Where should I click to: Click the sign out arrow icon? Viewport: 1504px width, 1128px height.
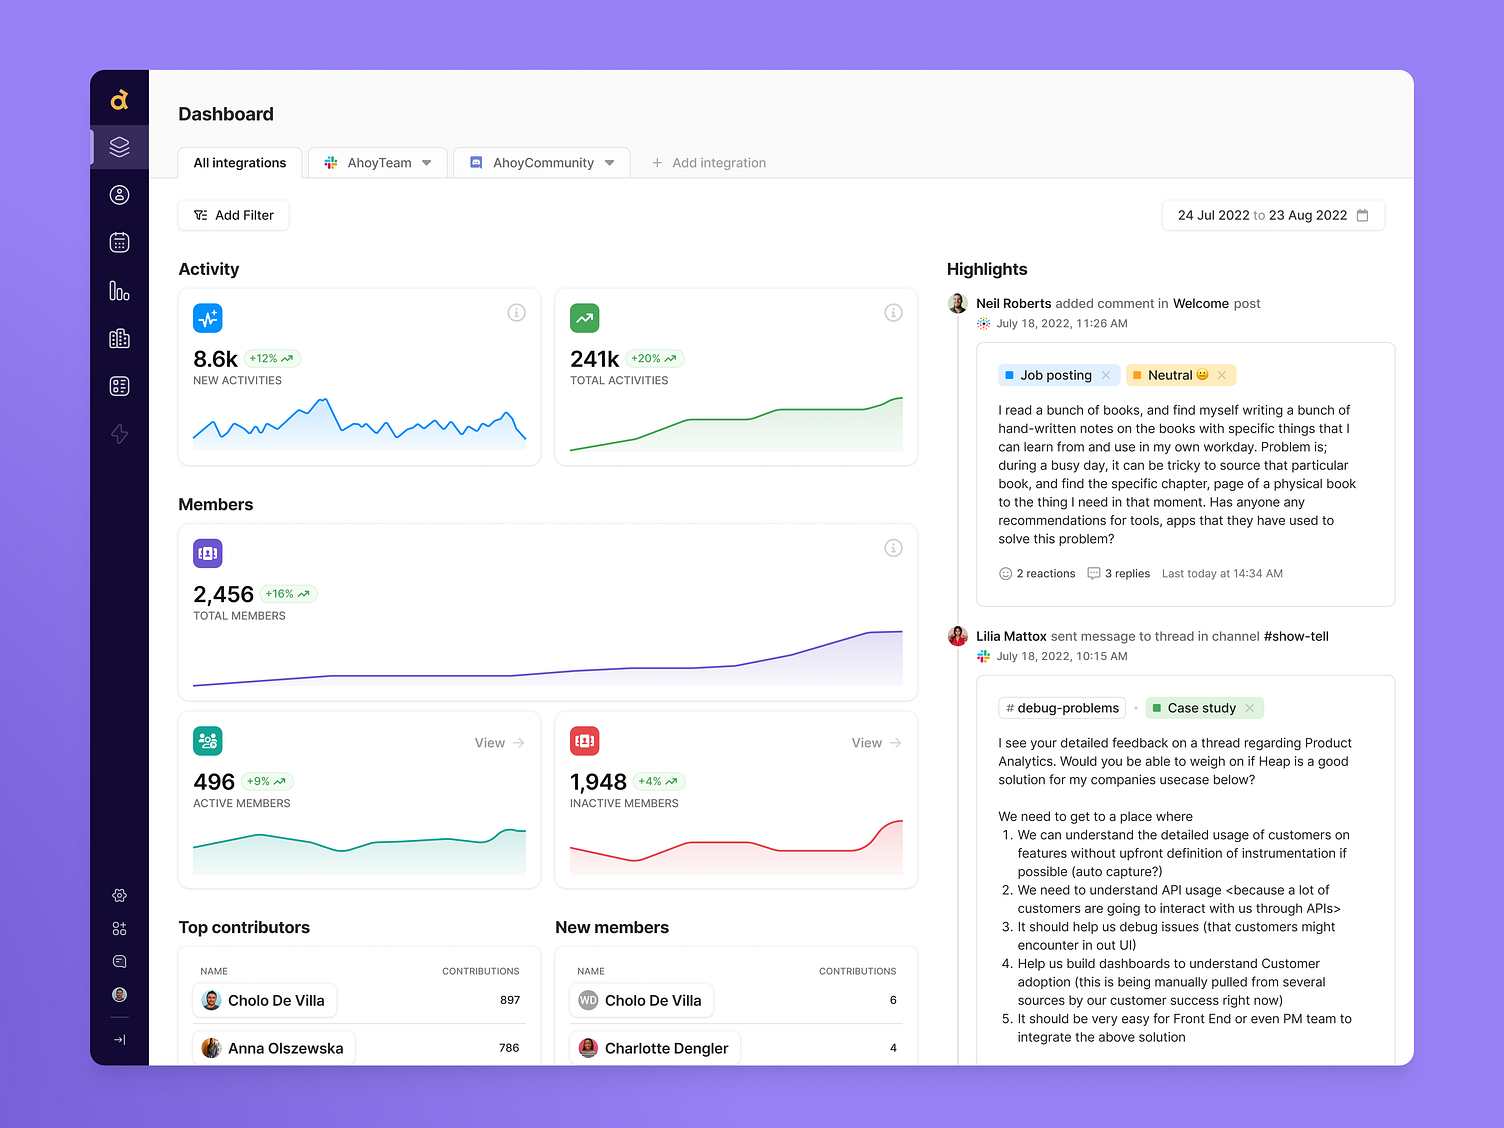point(119,1039)
